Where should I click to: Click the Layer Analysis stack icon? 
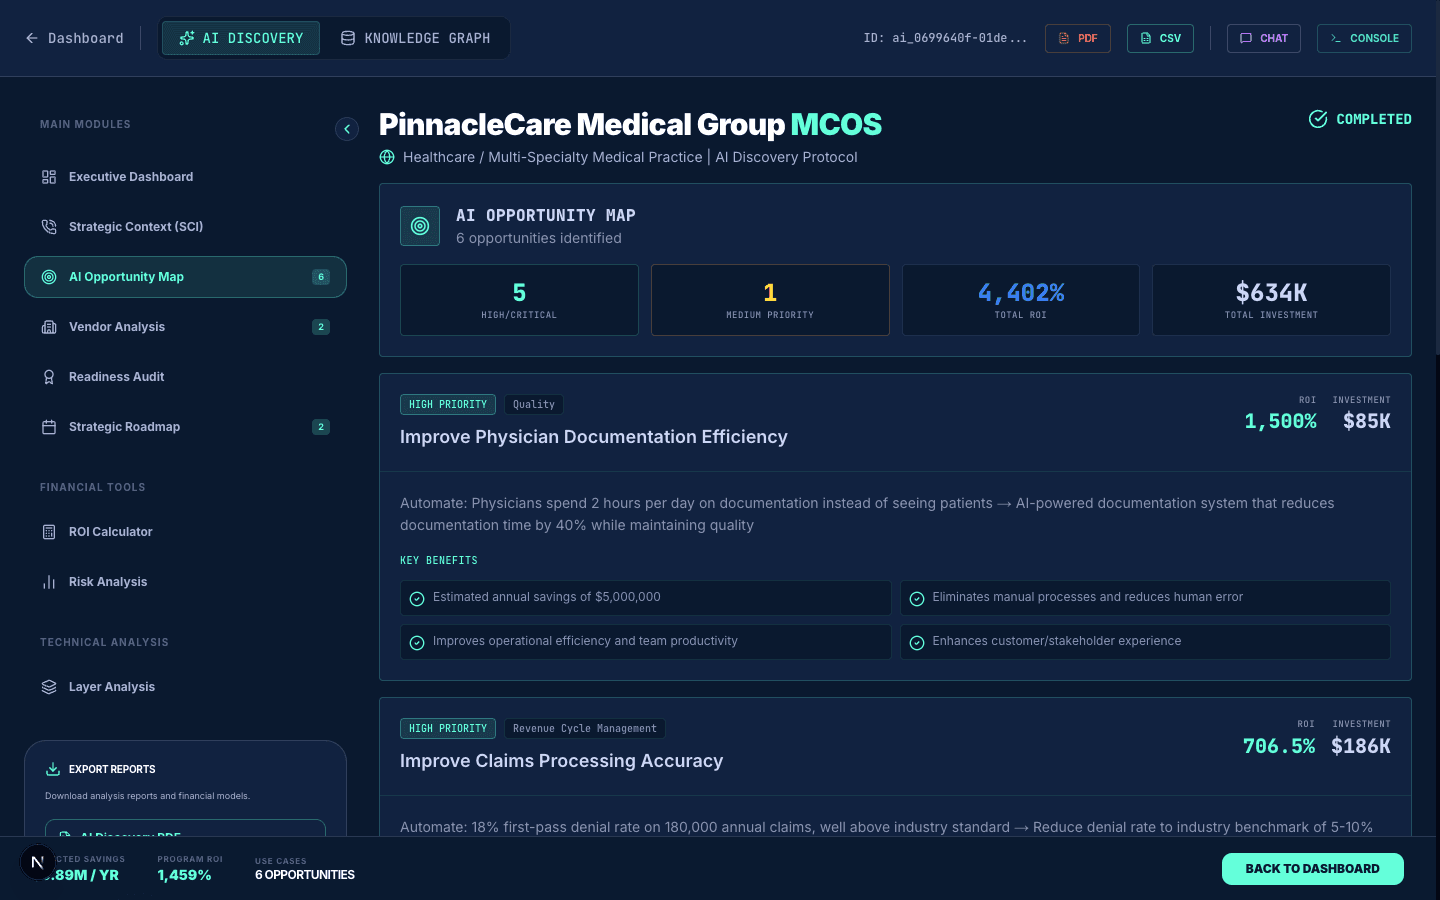[49, 687]
